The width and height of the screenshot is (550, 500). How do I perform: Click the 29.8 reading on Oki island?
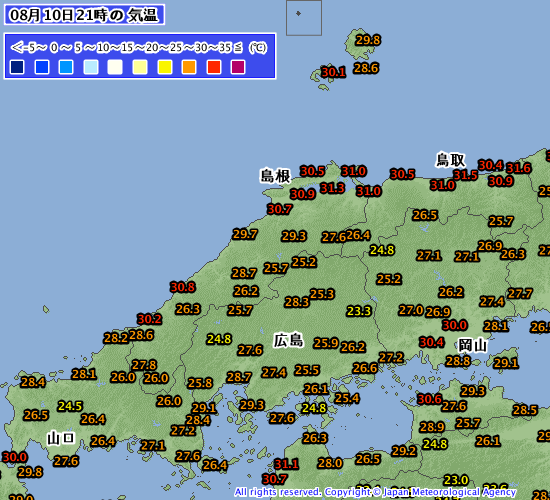pyautogui.click(x=368, y=40)
